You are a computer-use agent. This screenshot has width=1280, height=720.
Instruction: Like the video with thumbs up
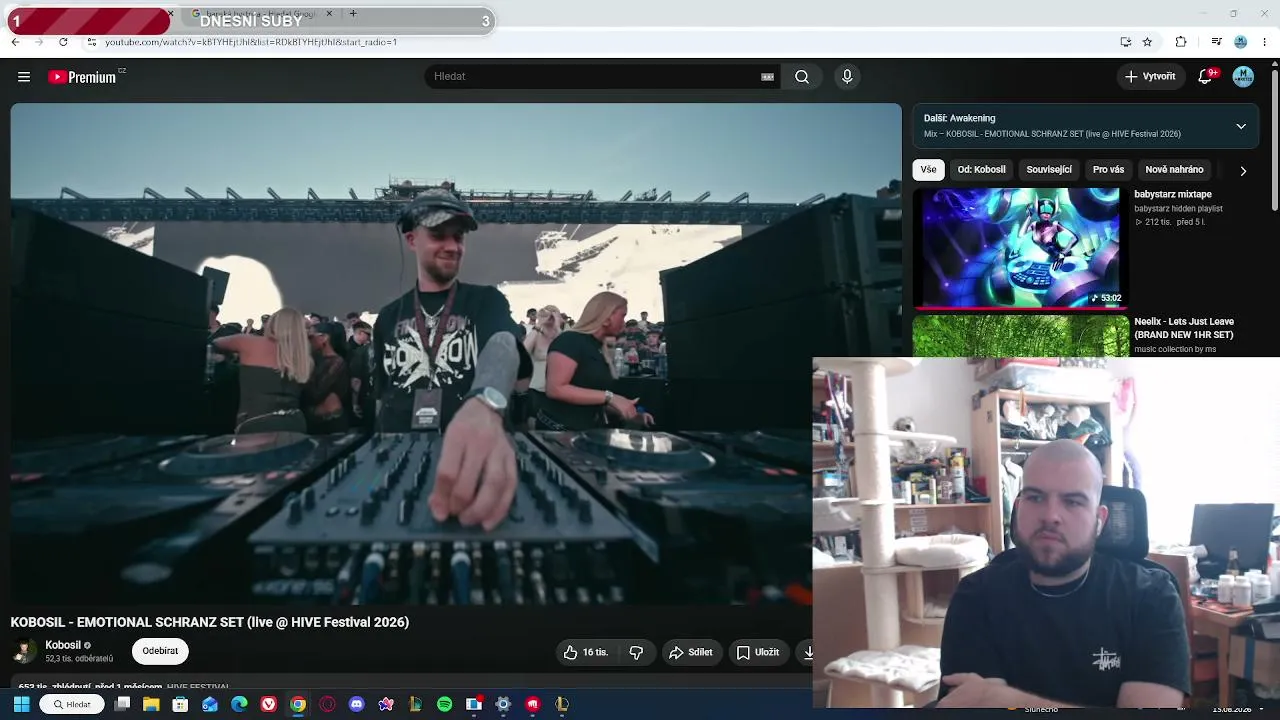coord(584,652)
